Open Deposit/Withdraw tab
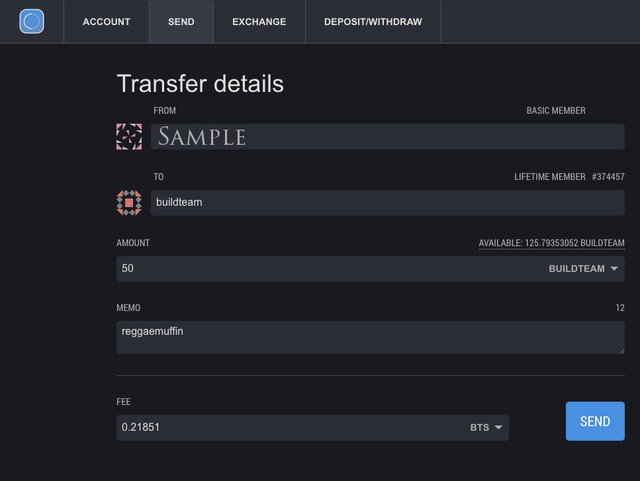 click(x=373, y=22)
